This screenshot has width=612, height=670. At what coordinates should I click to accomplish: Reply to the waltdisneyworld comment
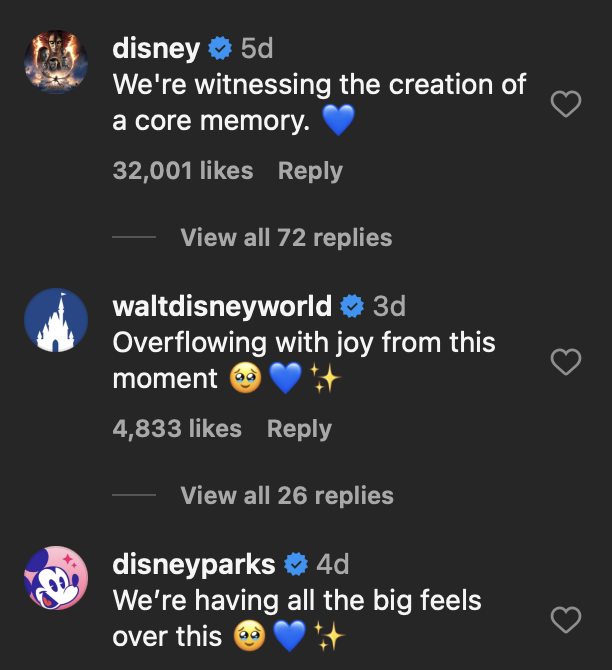tap(299, 429)
